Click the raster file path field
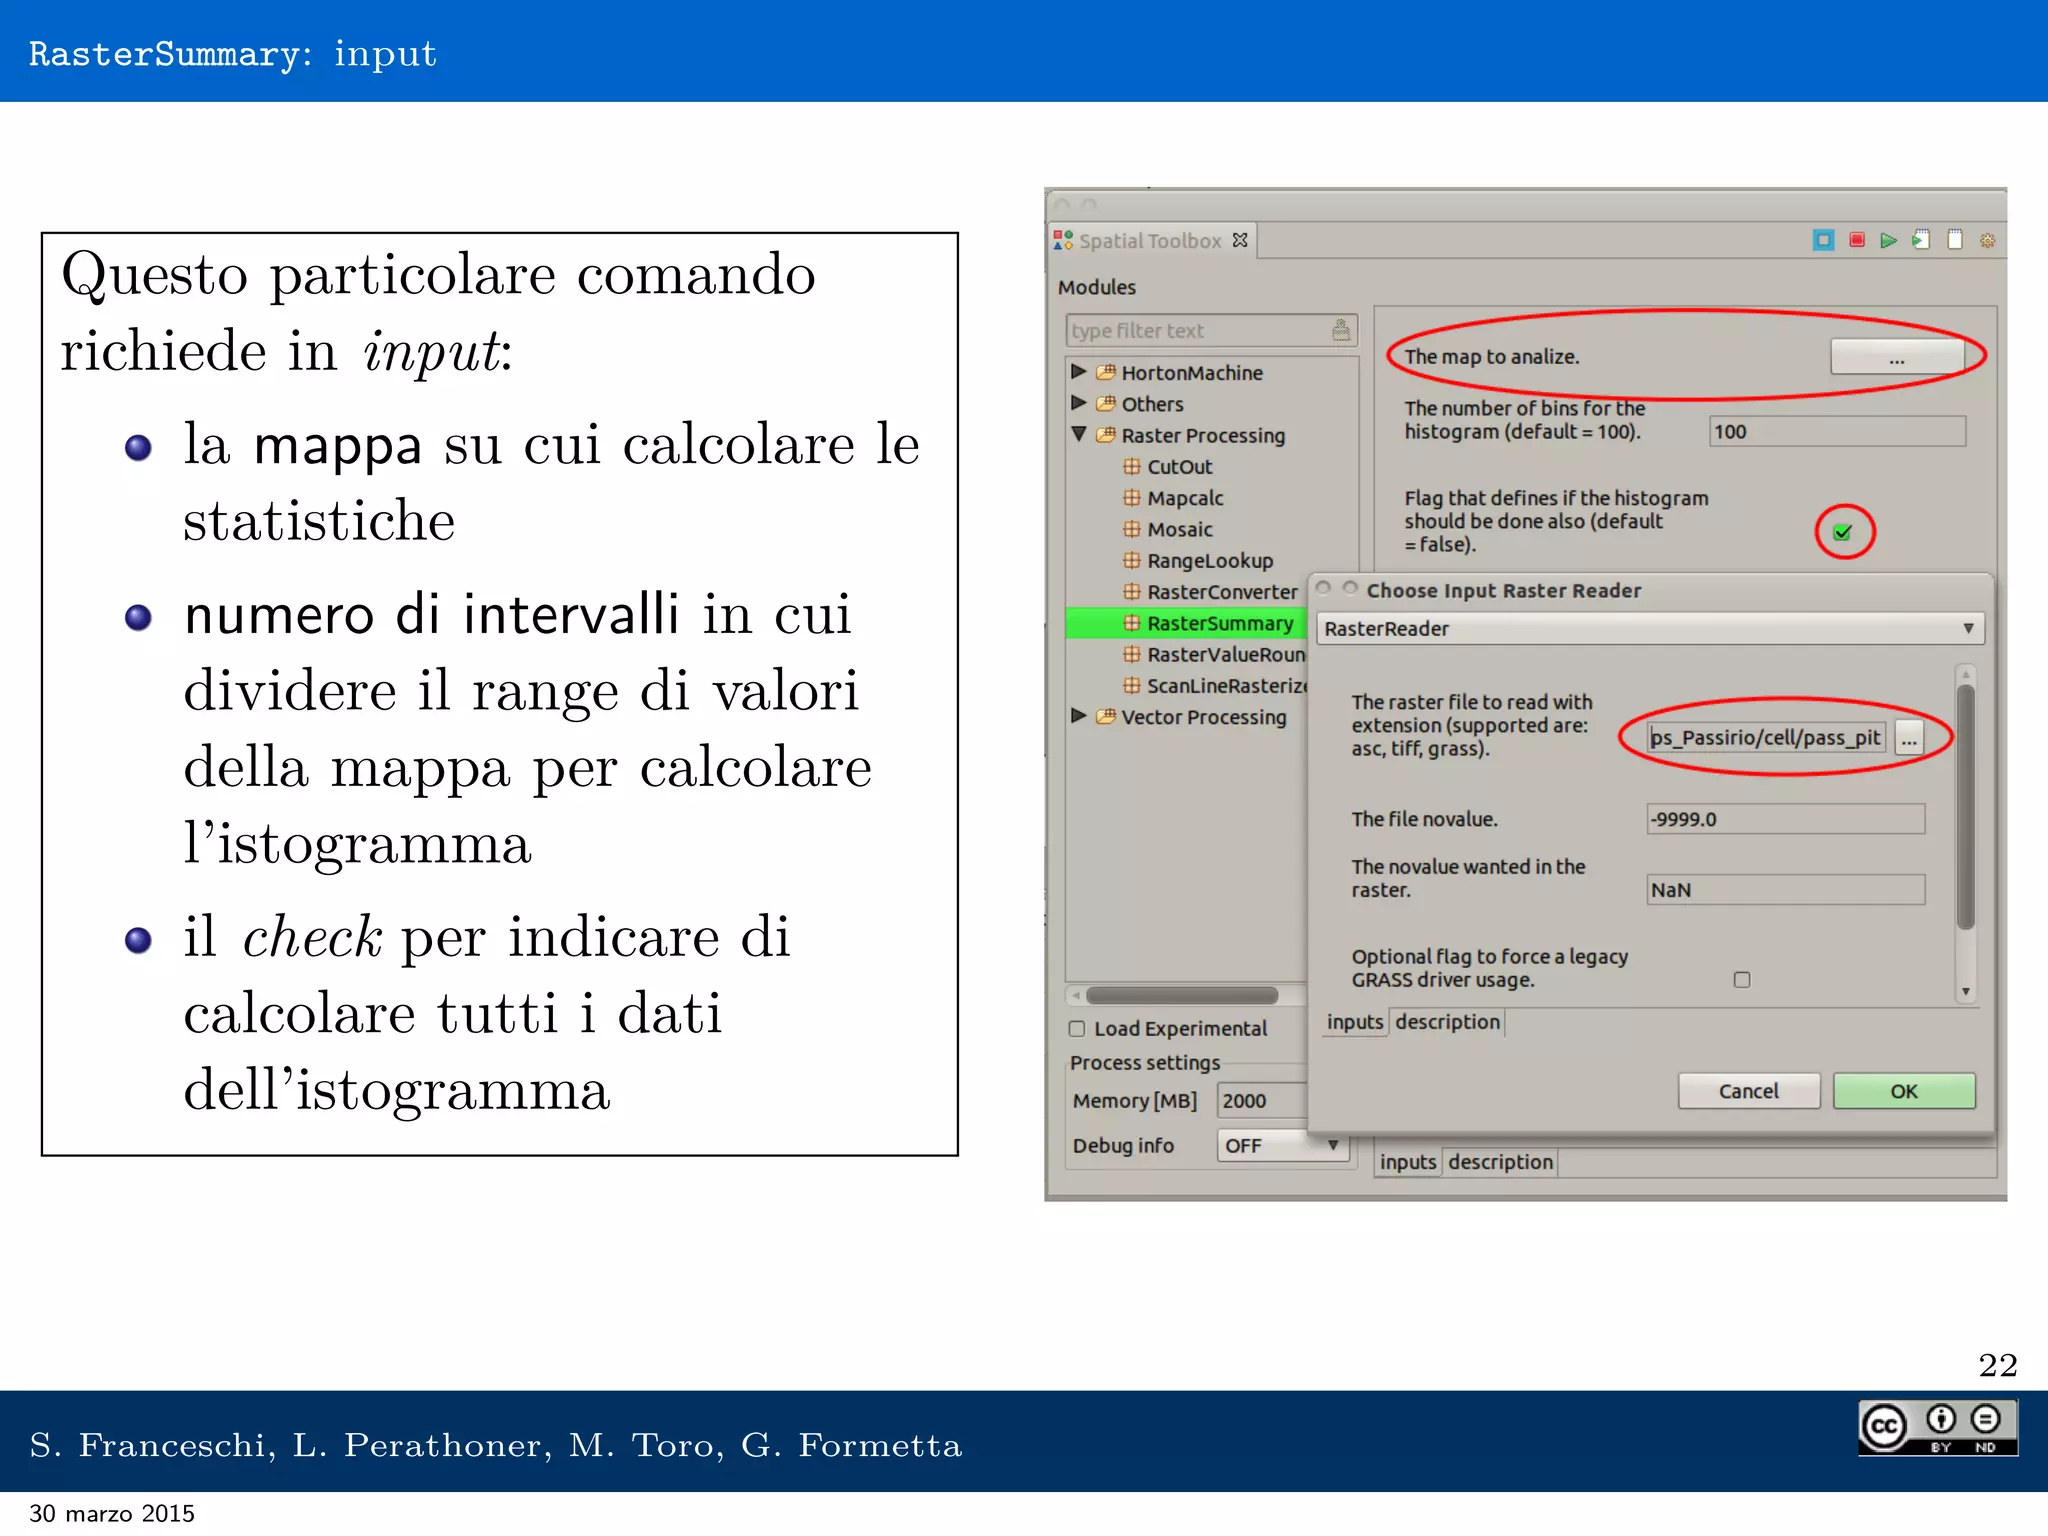The width and height of the screenshot is (2048, 1536). point(1766,738)
